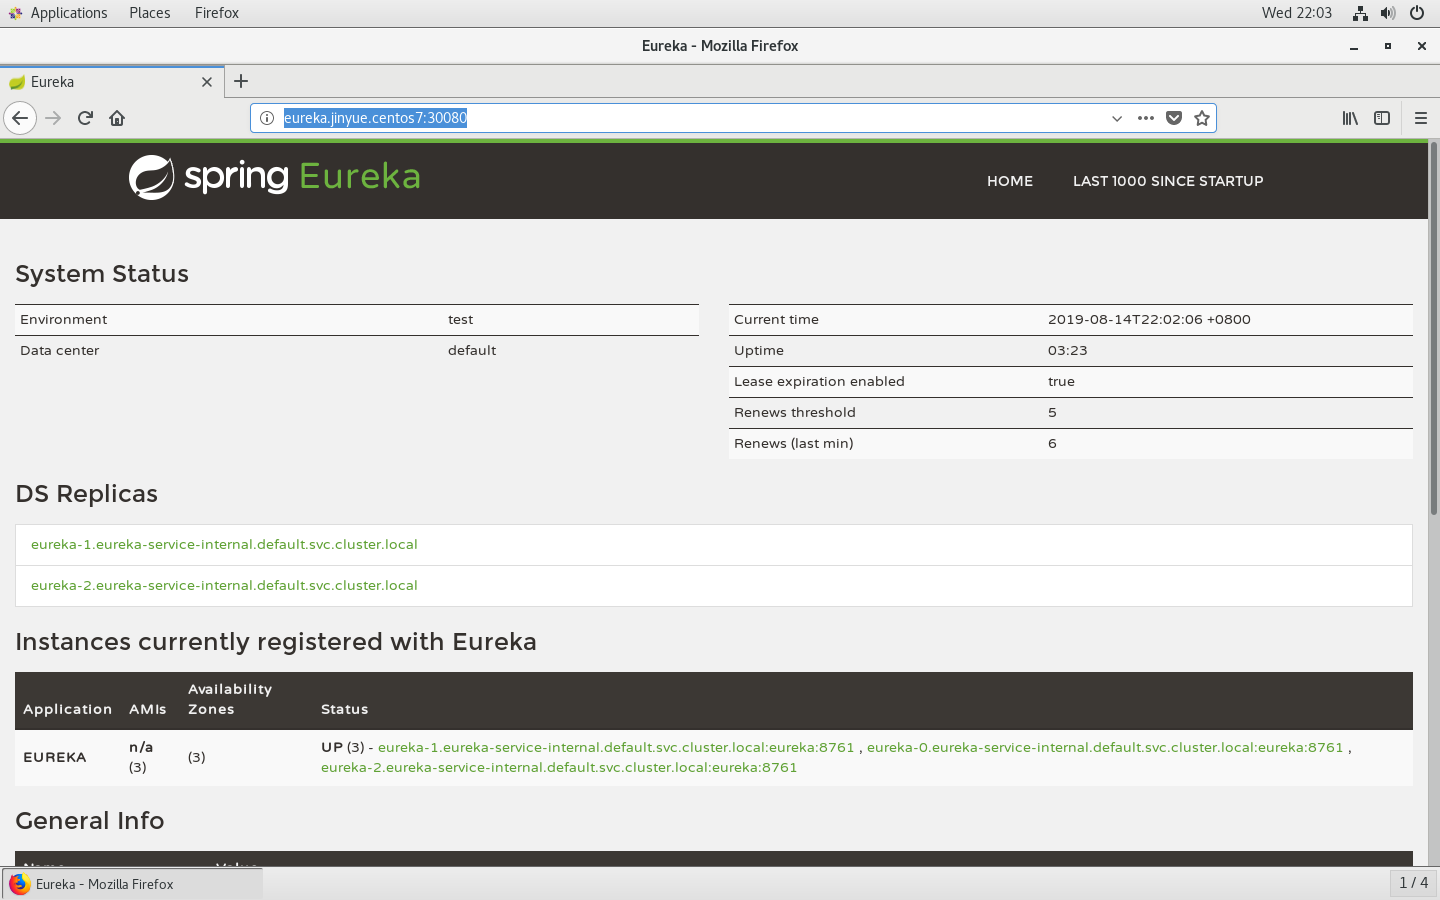This screenshot has height=900, width=1440.
Task: Save page to Pocket icon
Action: [x=1174, y=118]
